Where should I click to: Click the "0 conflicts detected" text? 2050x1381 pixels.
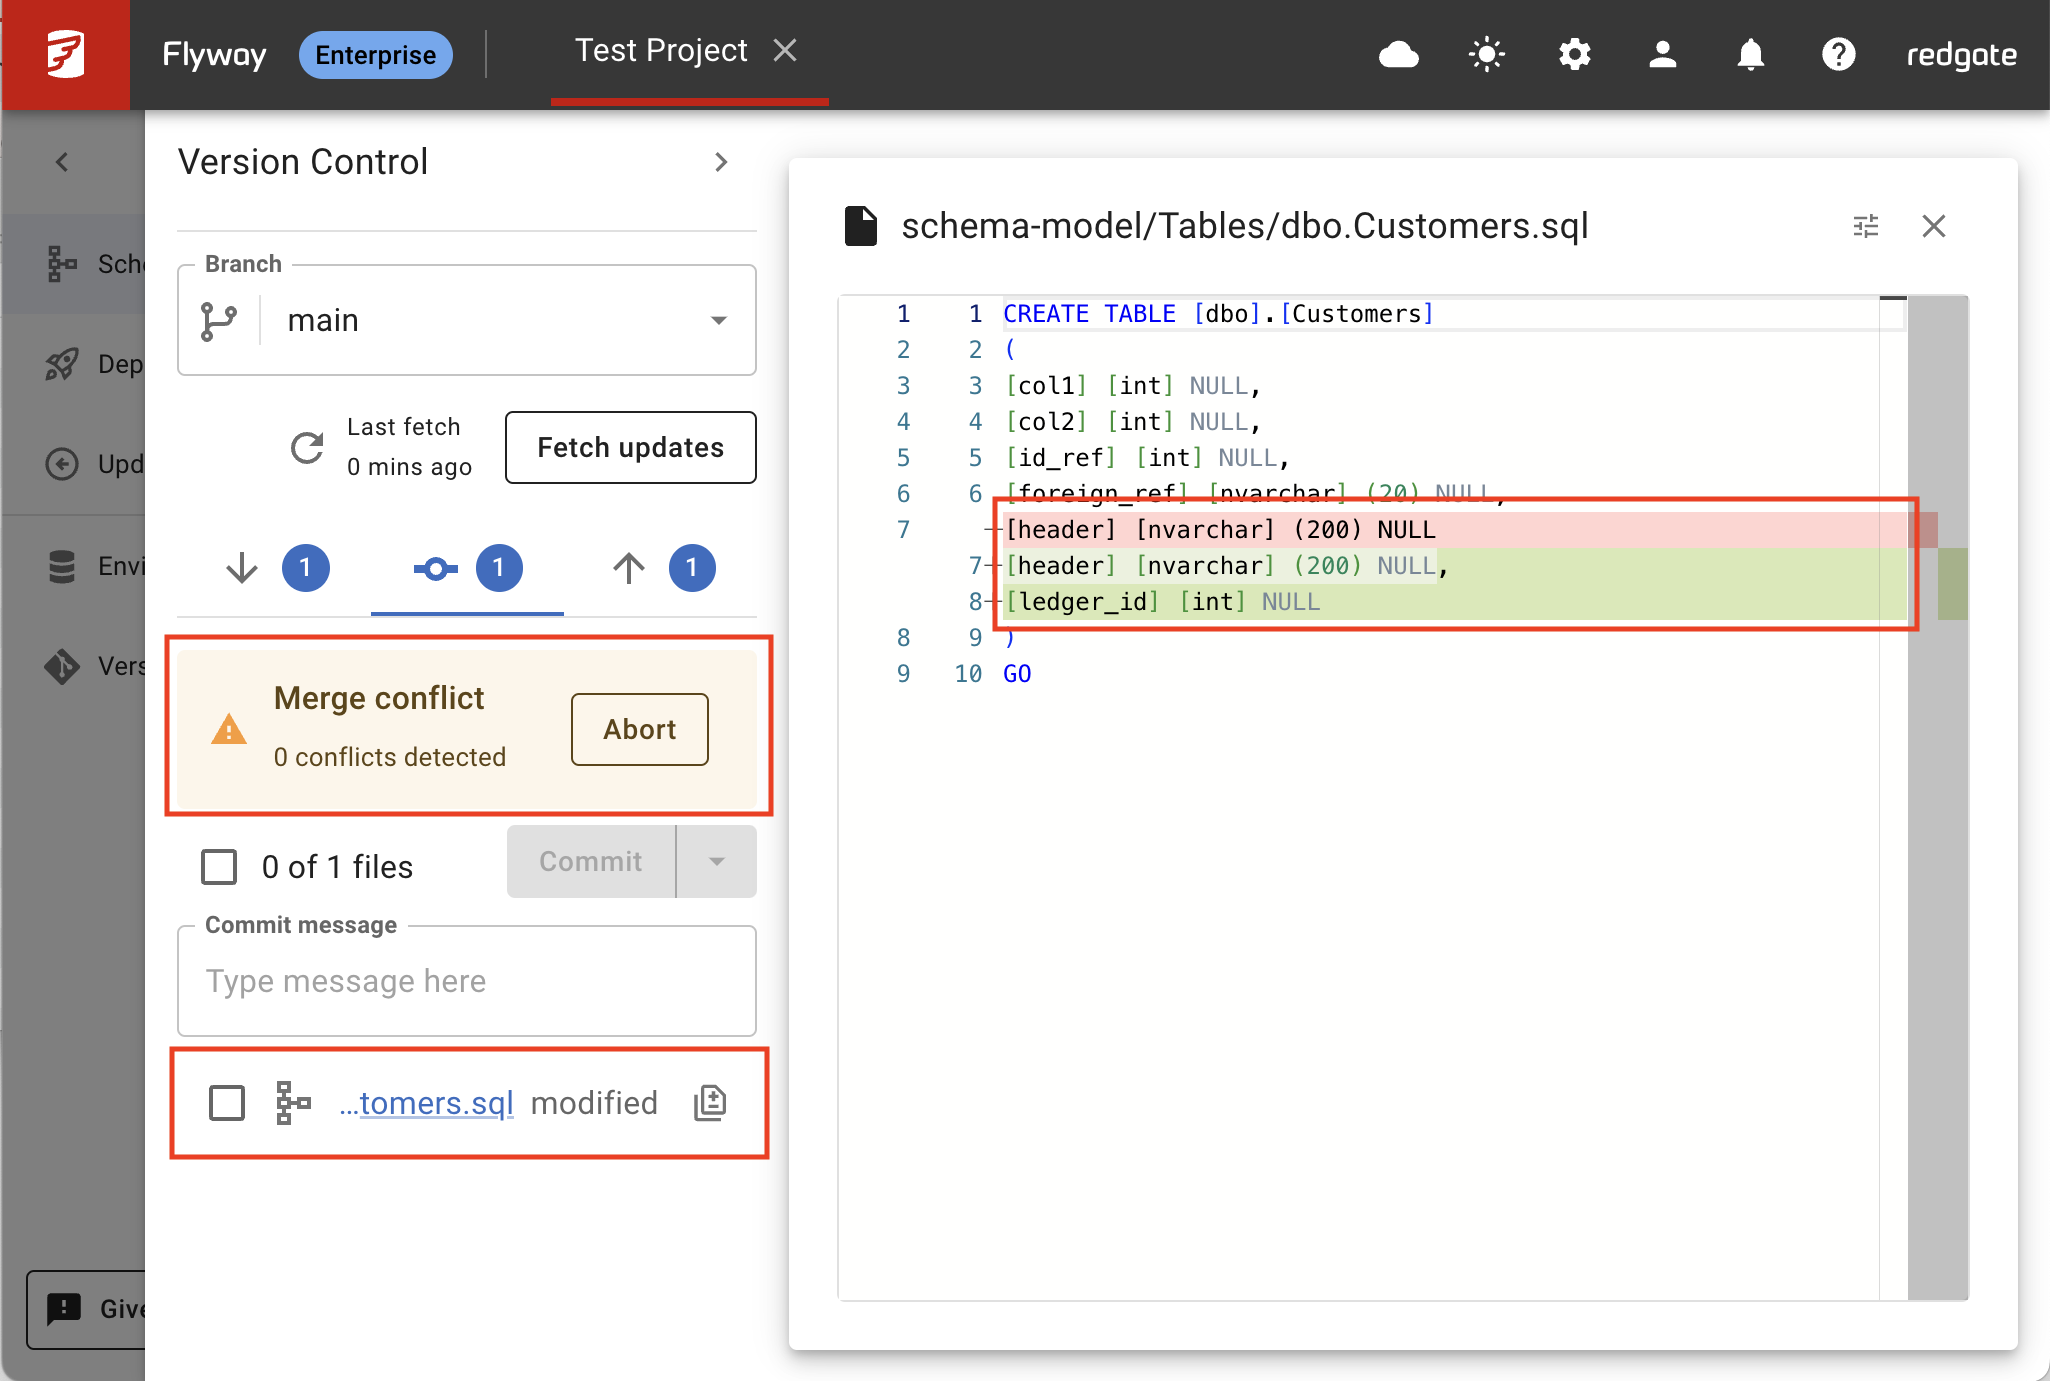[390, 757]
